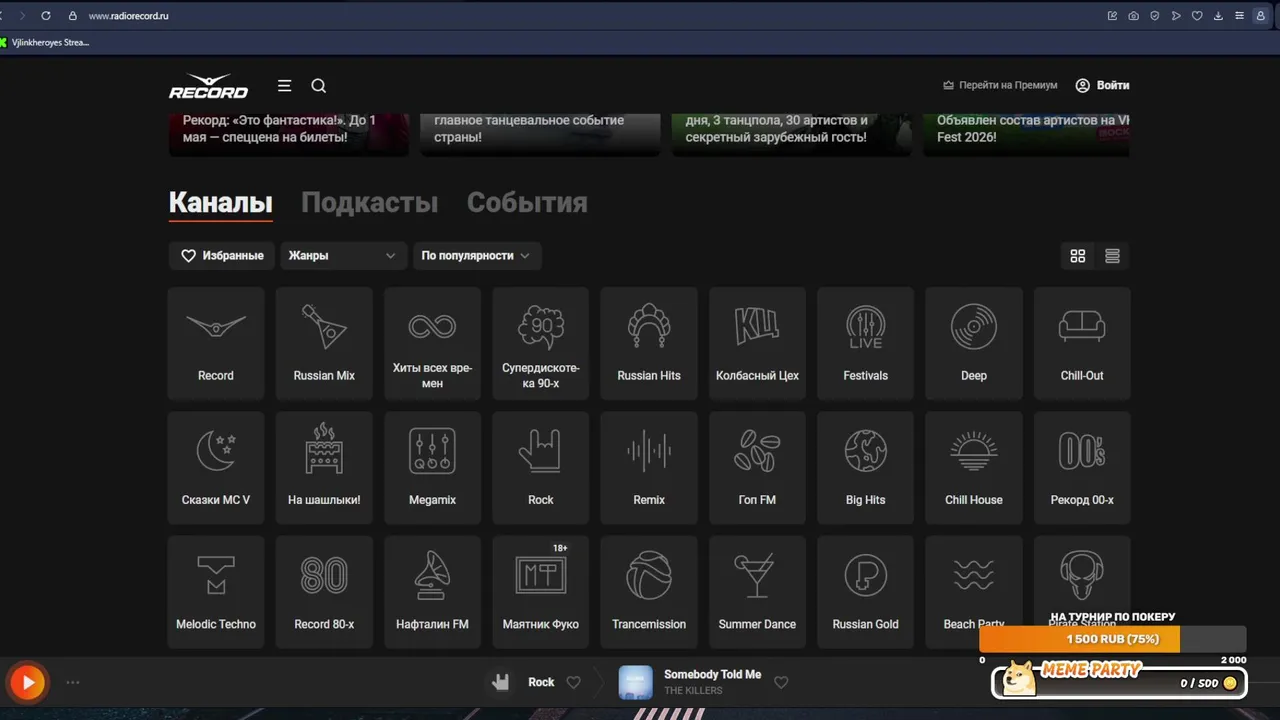Open the По популярности sort dropdown
The image size is (1280, 720).
click(x=477, y=256)
